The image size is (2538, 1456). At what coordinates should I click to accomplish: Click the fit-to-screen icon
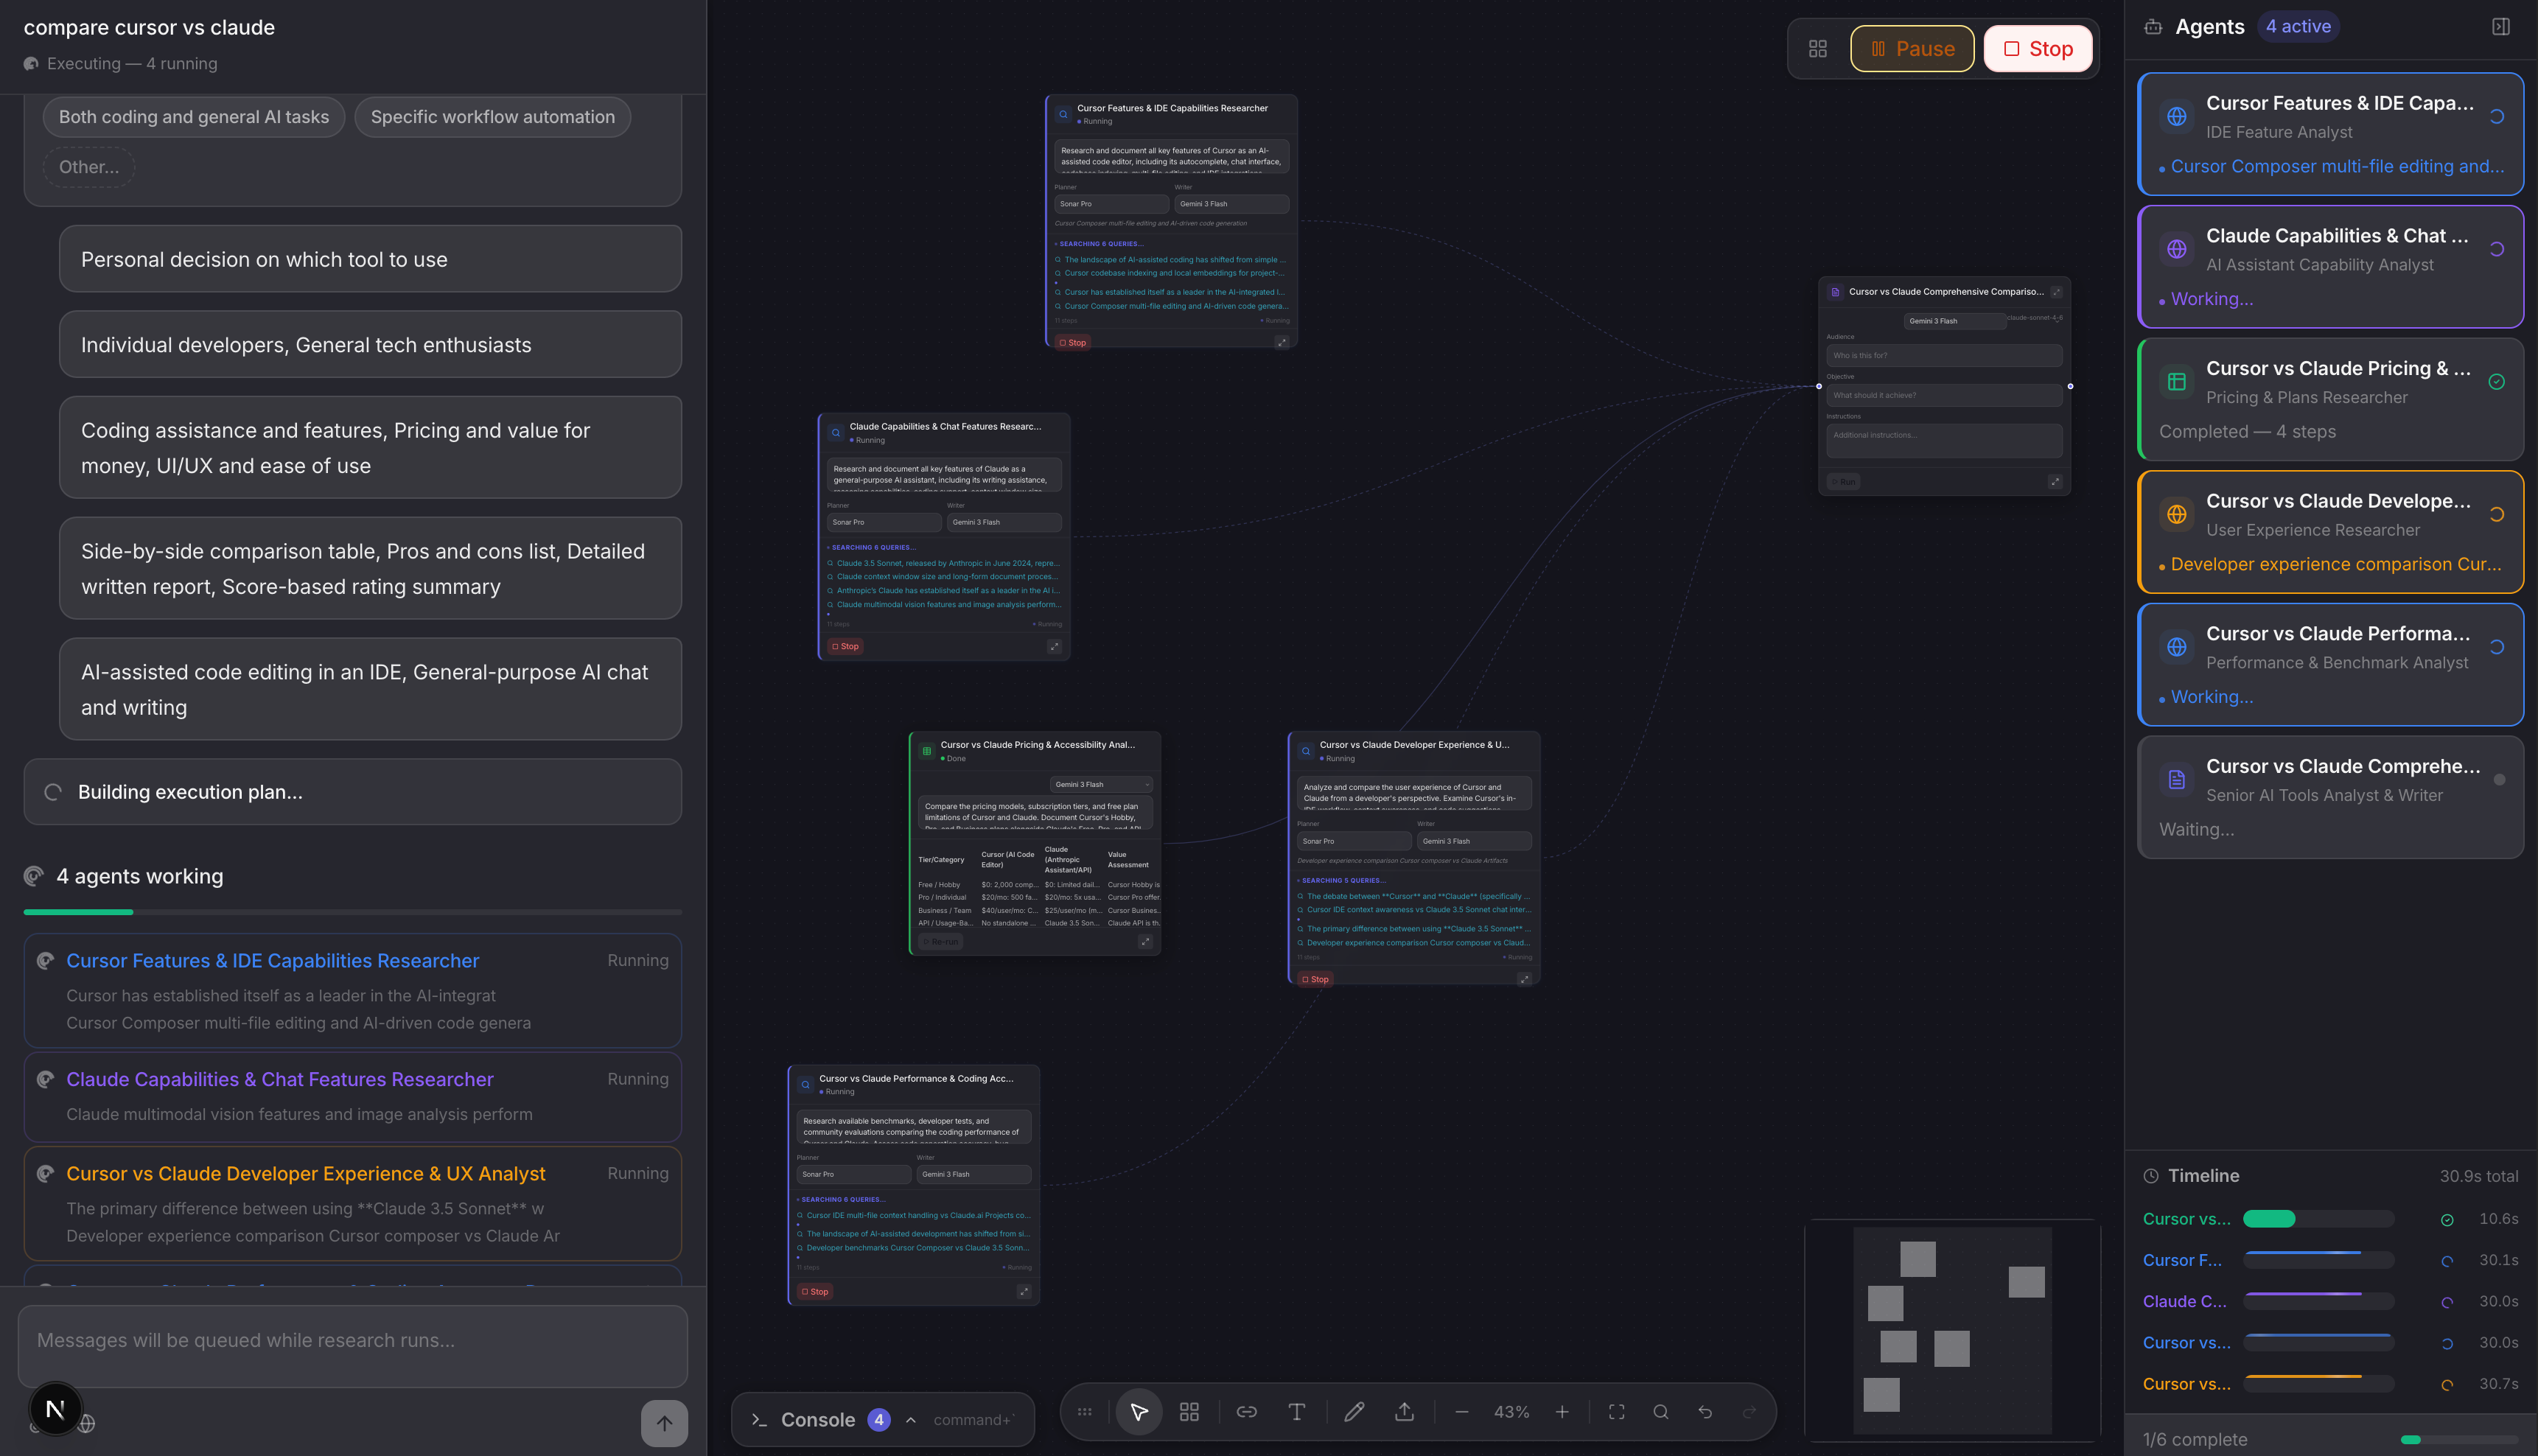pyautogui.click(x=1616, y=1412)
